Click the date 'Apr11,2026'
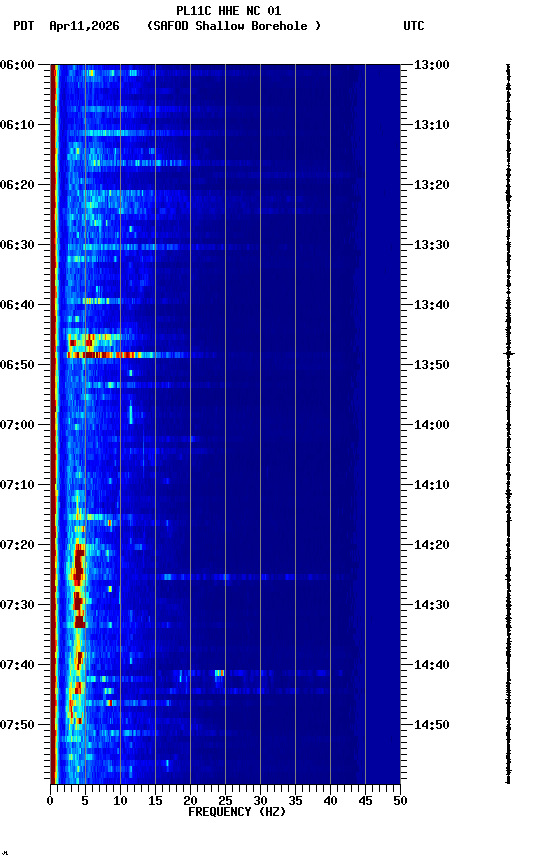 click(x=84, y=26)
